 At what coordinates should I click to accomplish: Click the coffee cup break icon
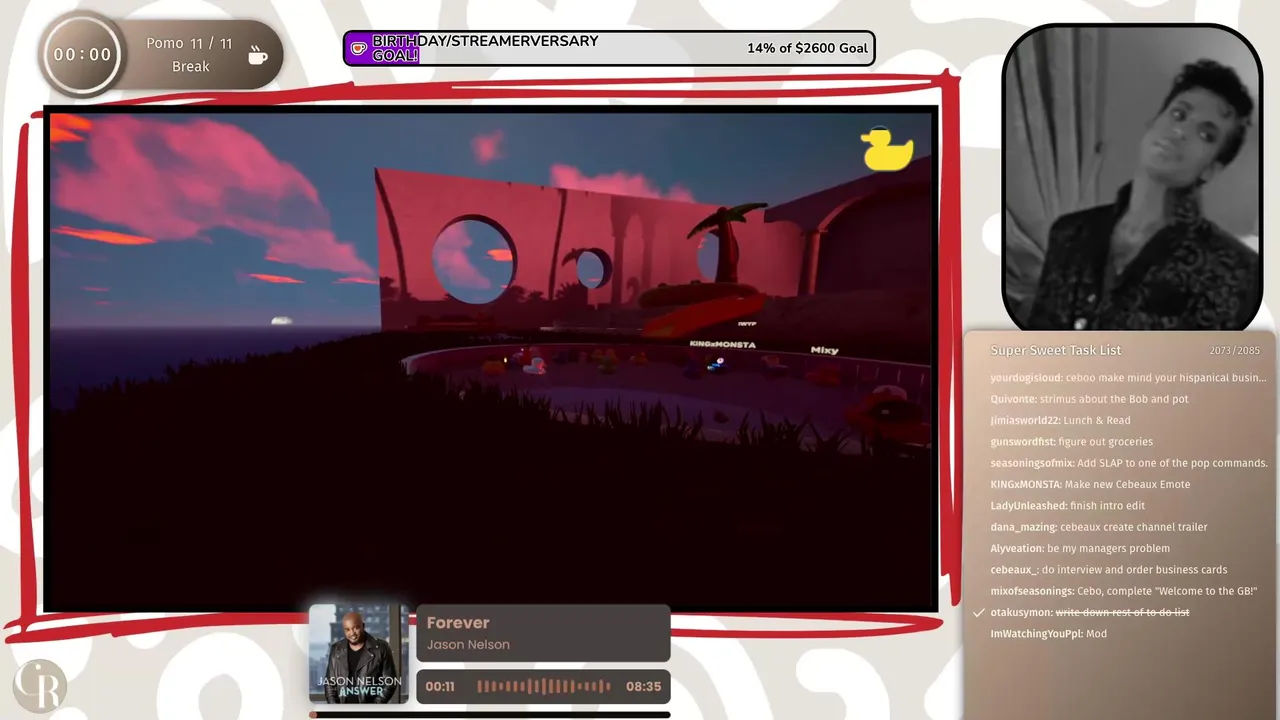[x=258, y=55]
